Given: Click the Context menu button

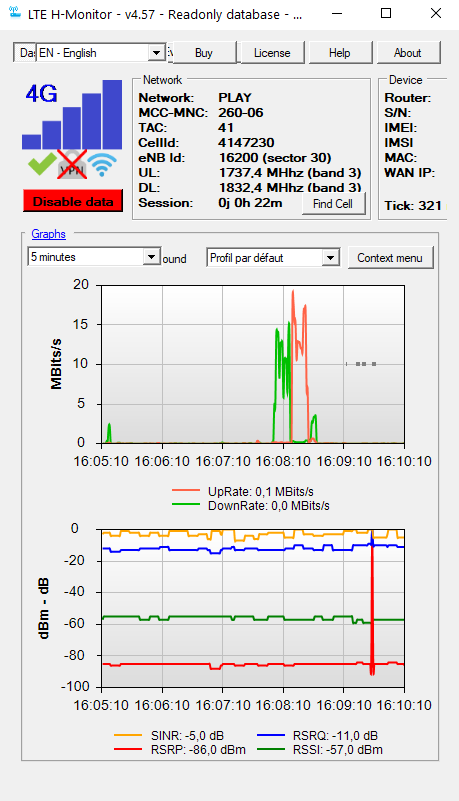Looking at the screenshot, I should pos(390,258).
